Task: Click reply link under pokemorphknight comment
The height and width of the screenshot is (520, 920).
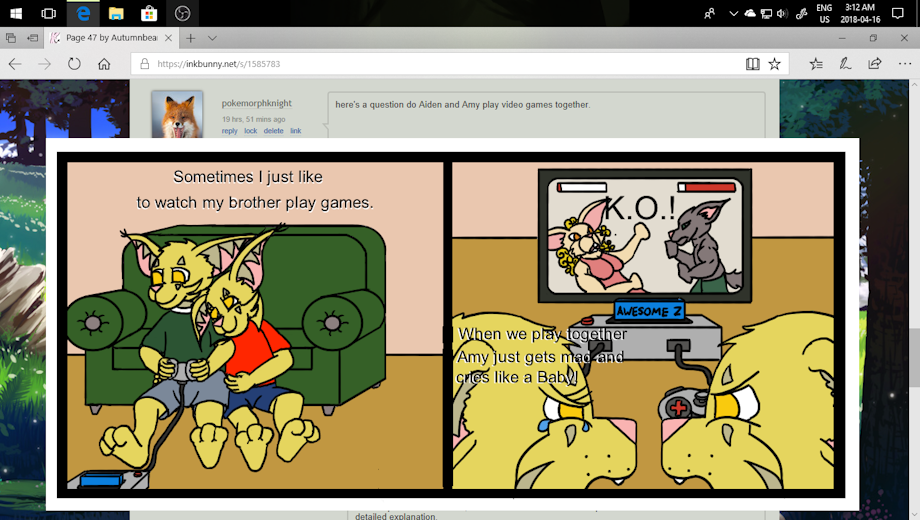Action: [x=229, y=131]
